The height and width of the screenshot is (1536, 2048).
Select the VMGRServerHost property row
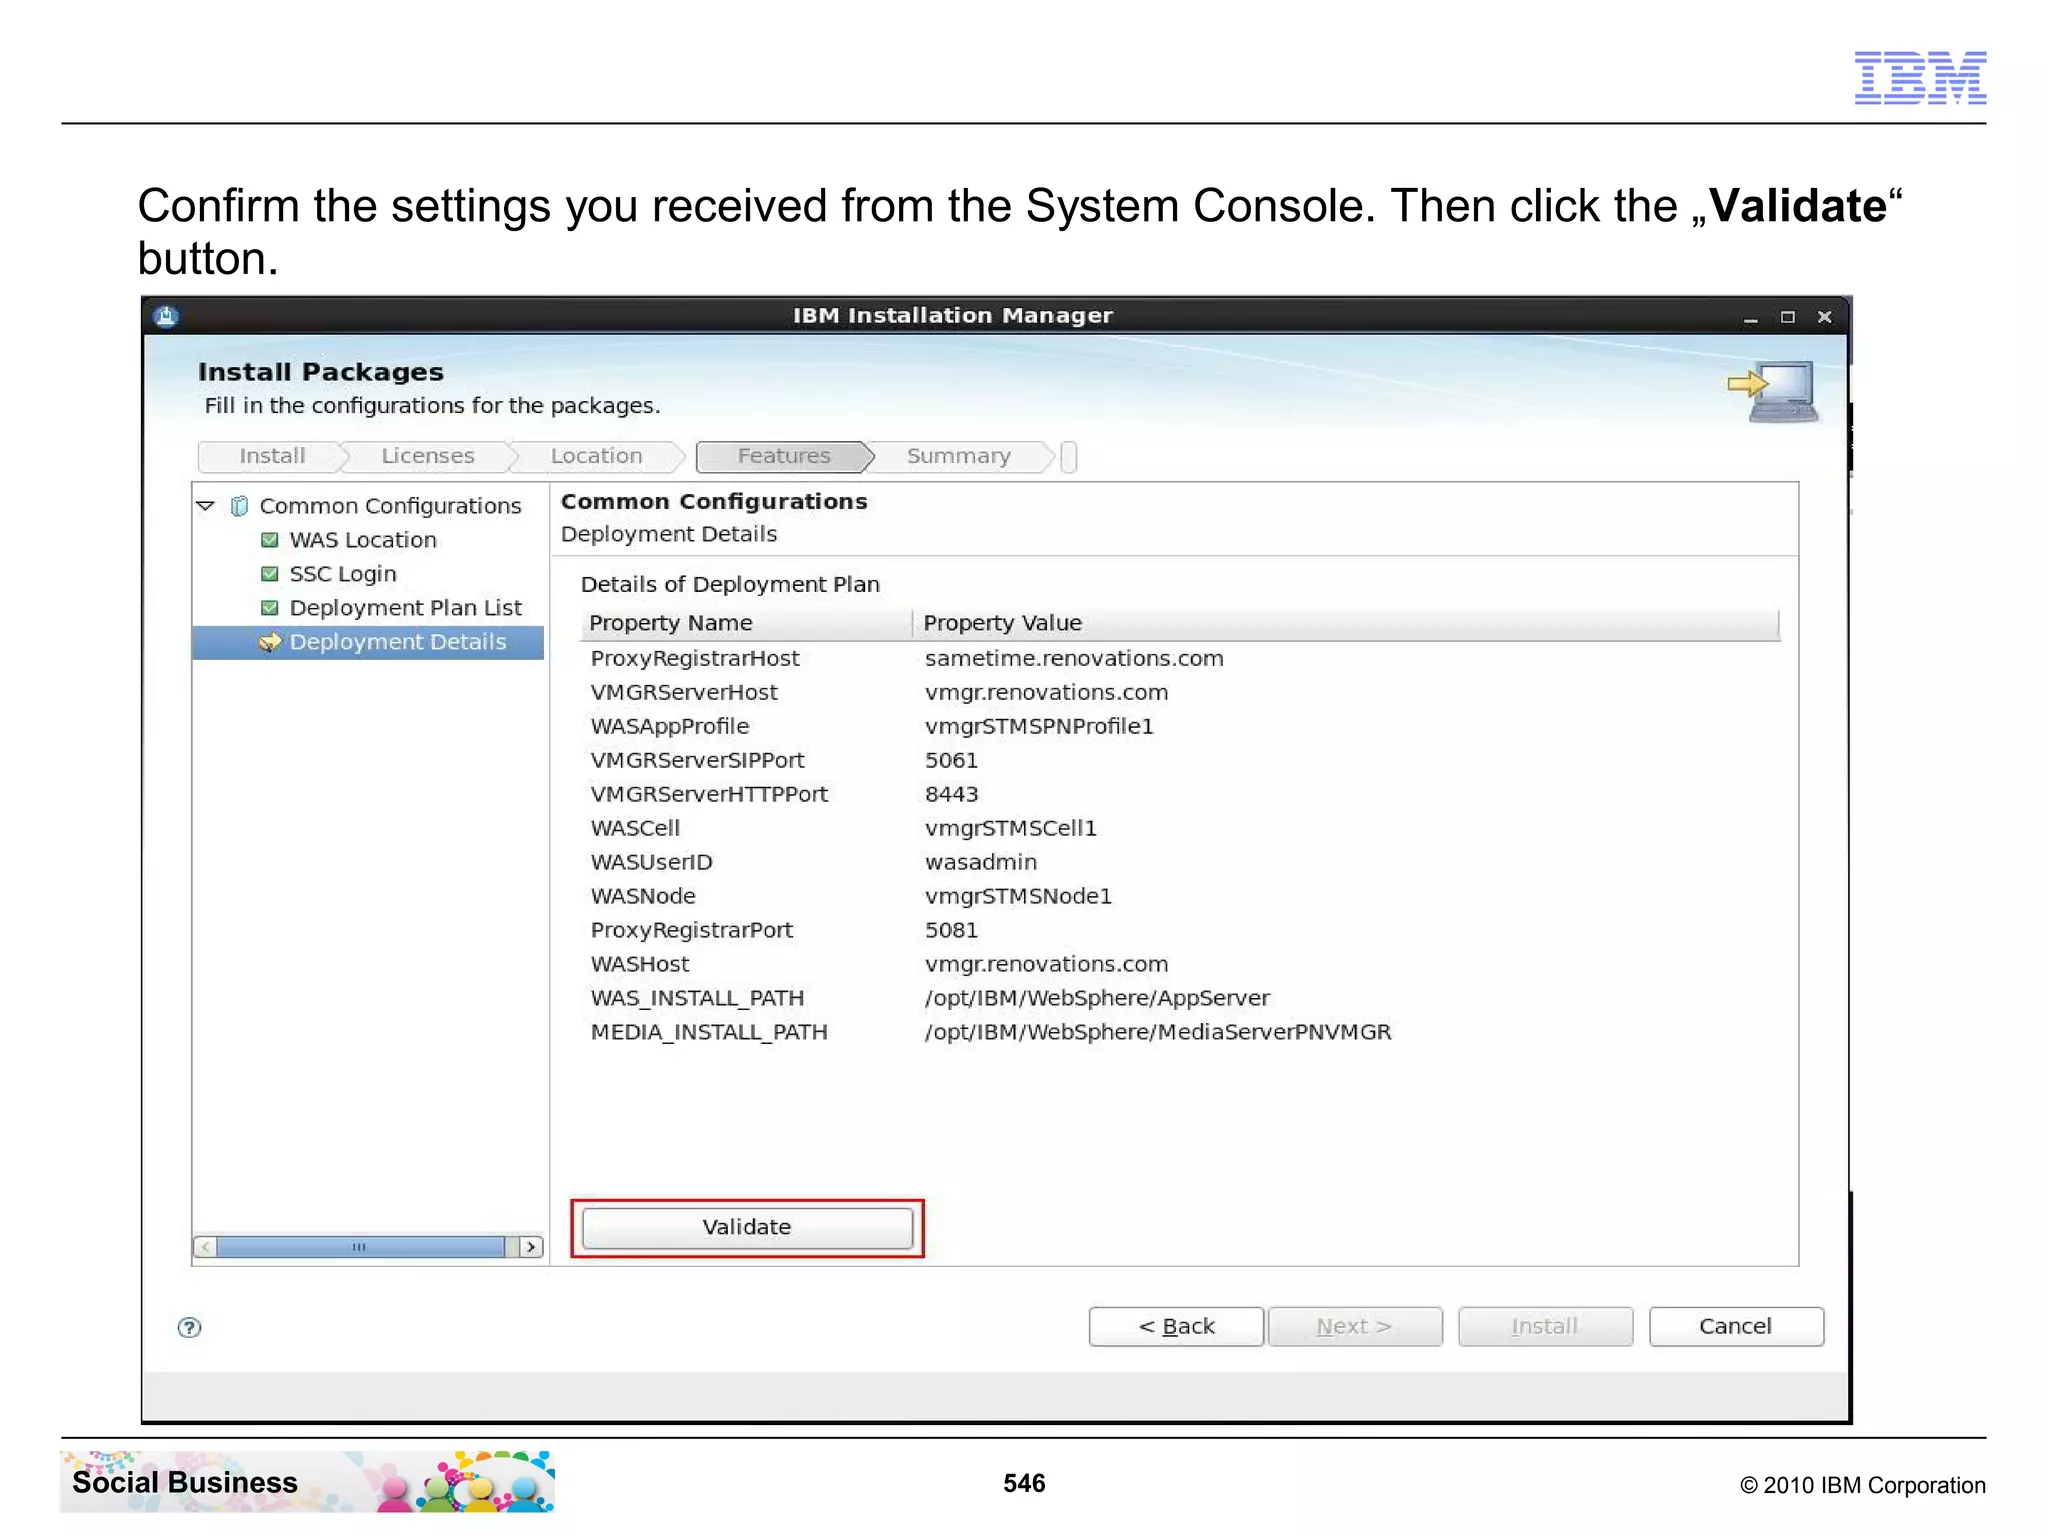1180,693
